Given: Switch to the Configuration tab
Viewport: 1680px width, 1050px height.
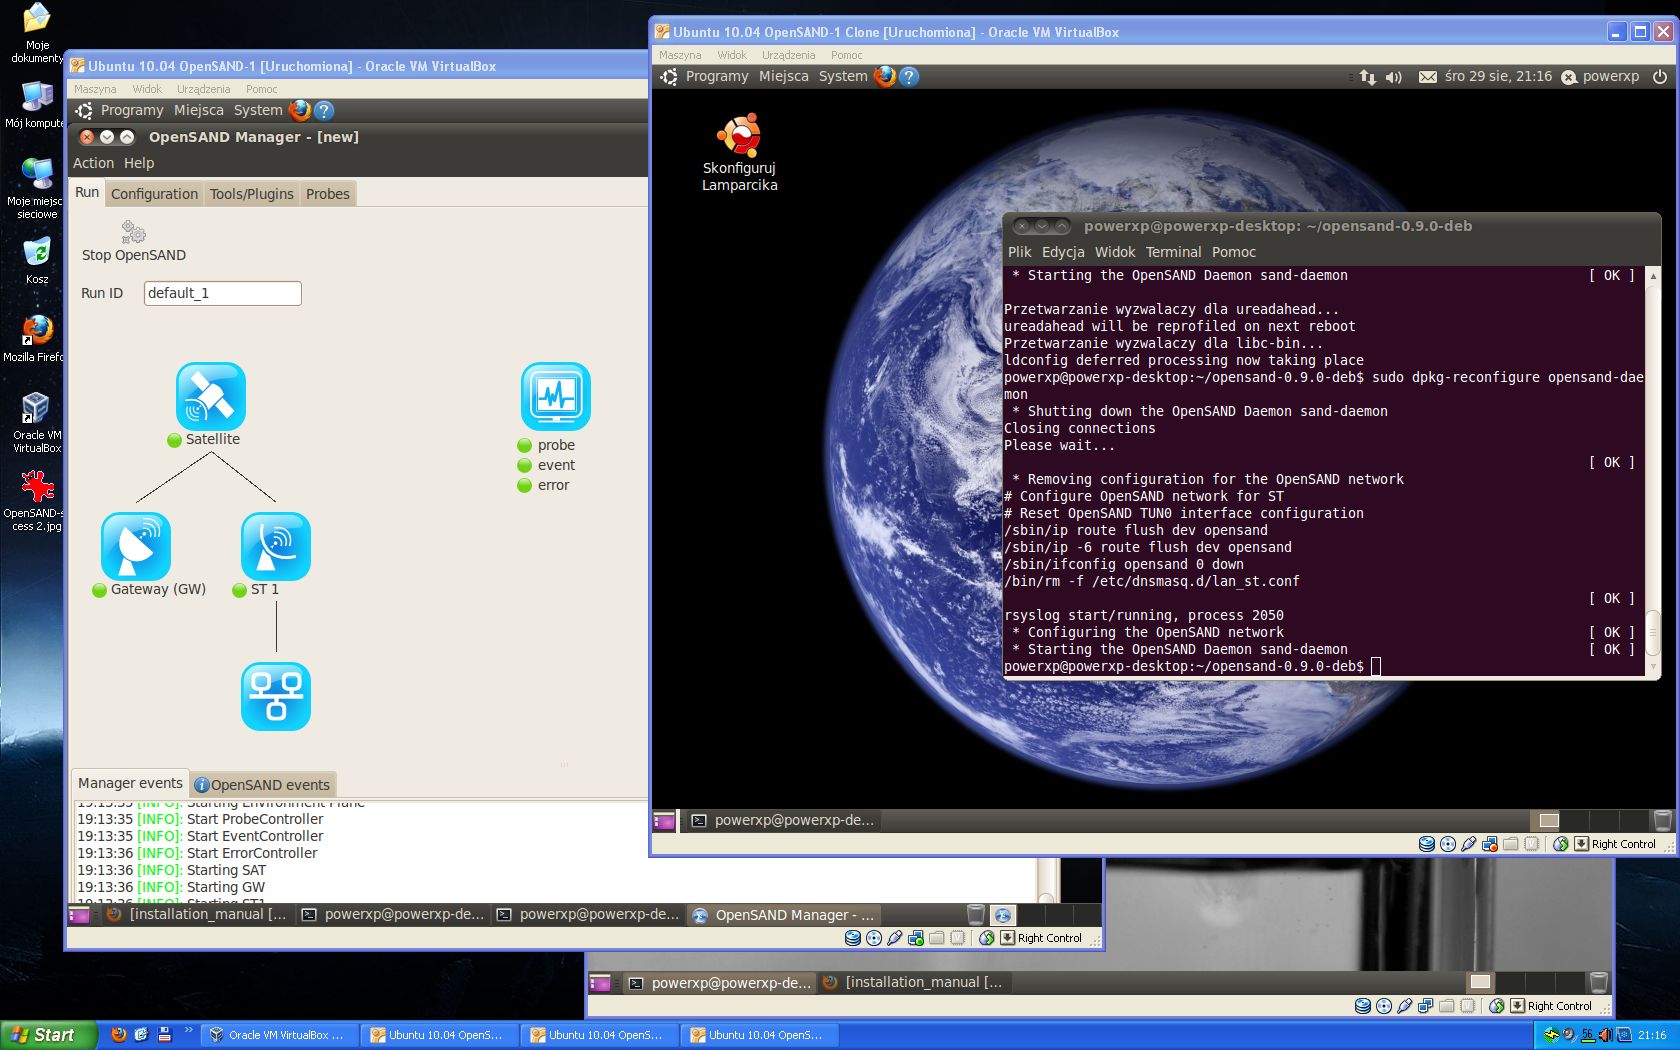Looking at the screenshot, I should click(x=154, y=194).
